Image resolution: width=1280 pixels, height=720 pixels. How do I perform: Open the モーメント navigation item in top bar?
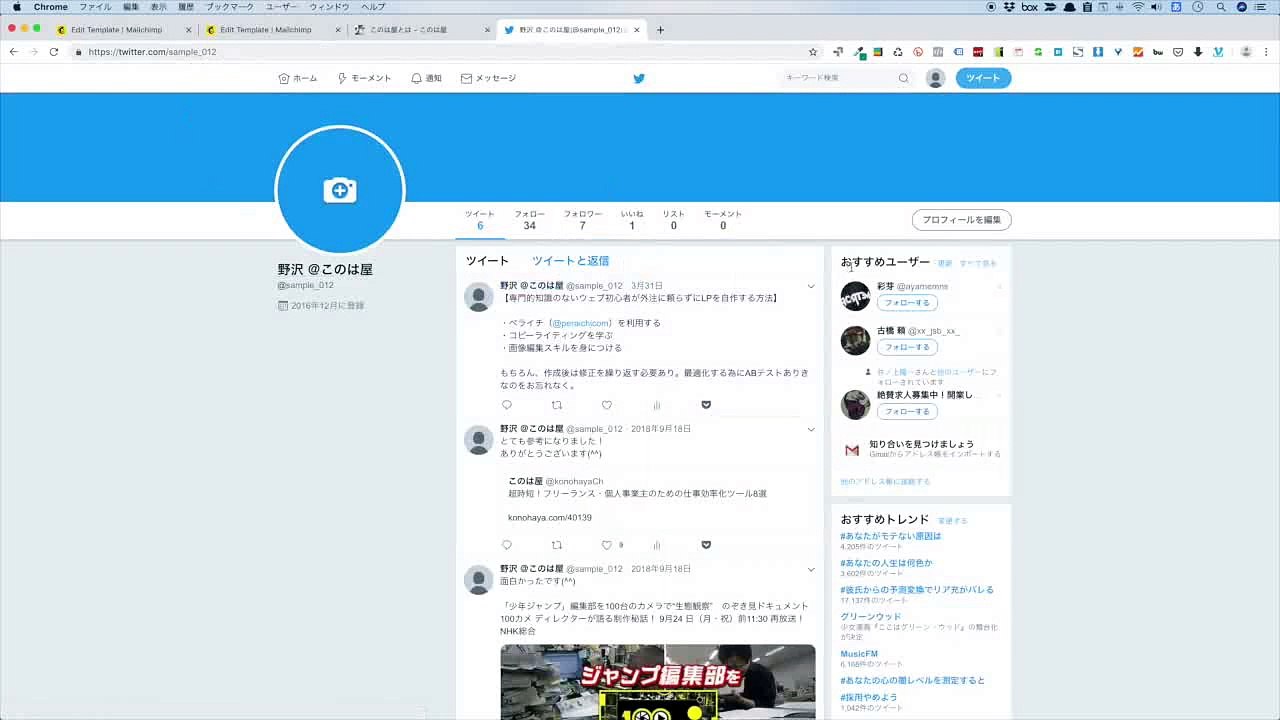(364, 78)
